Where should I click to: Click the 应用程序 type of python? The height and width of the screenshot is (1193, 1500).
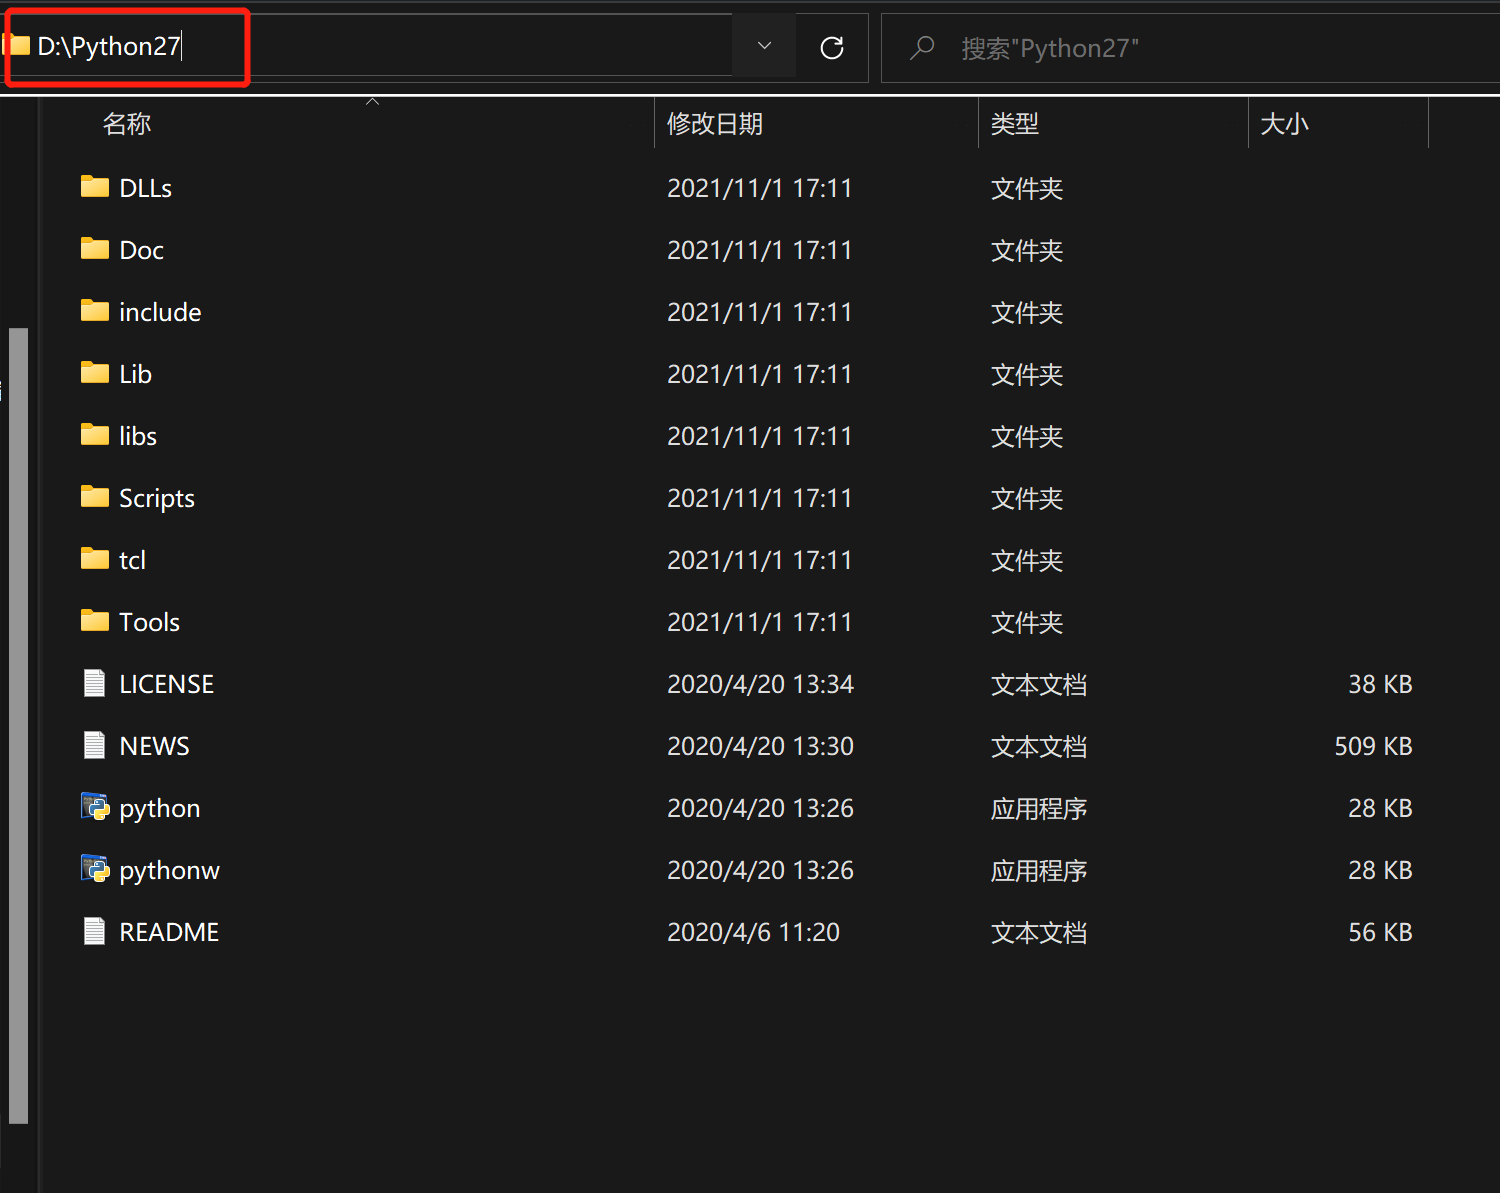pyautogui.click(x=1039, y=808)
